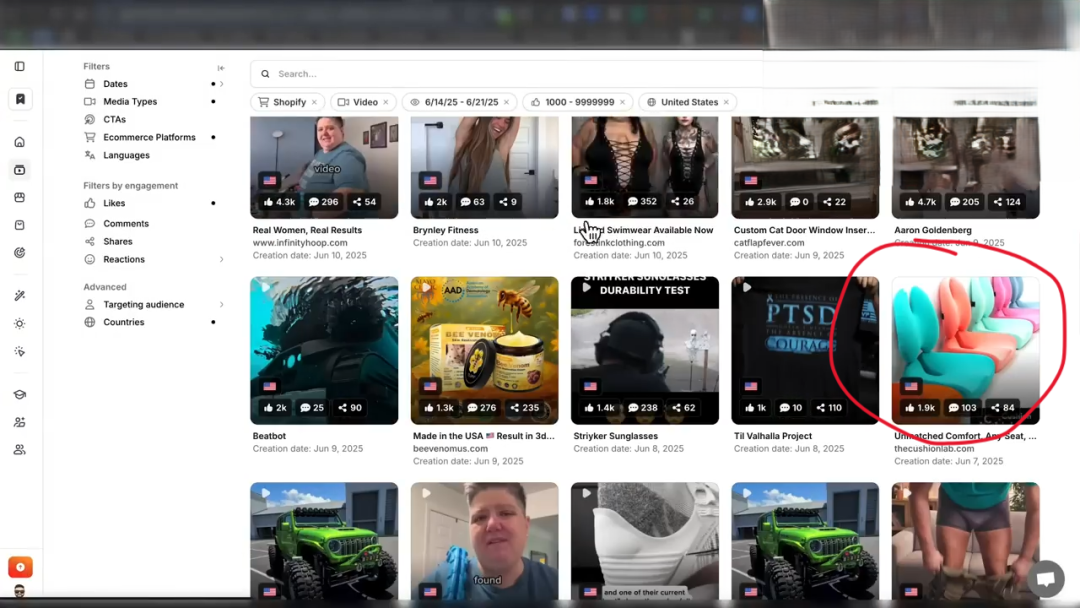Open the orange help button at bottom left

pos(20,567)
